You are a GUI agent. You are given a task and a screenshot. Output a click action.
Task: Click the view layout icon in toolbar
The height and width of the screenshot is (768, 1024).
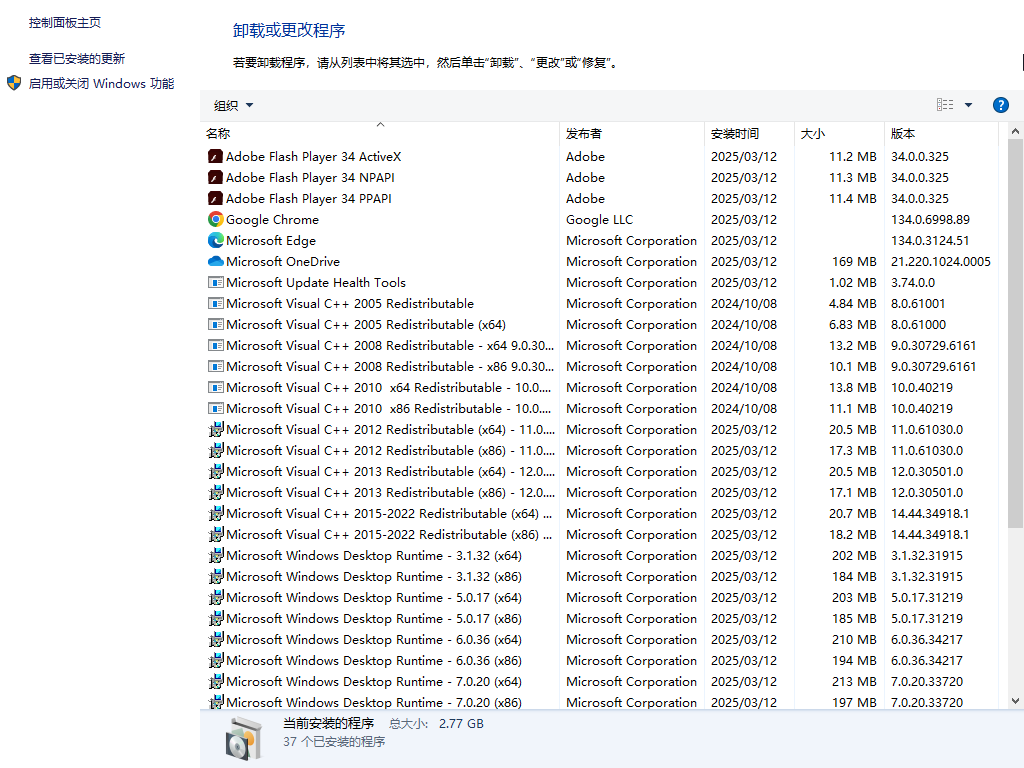pos(945,105)
